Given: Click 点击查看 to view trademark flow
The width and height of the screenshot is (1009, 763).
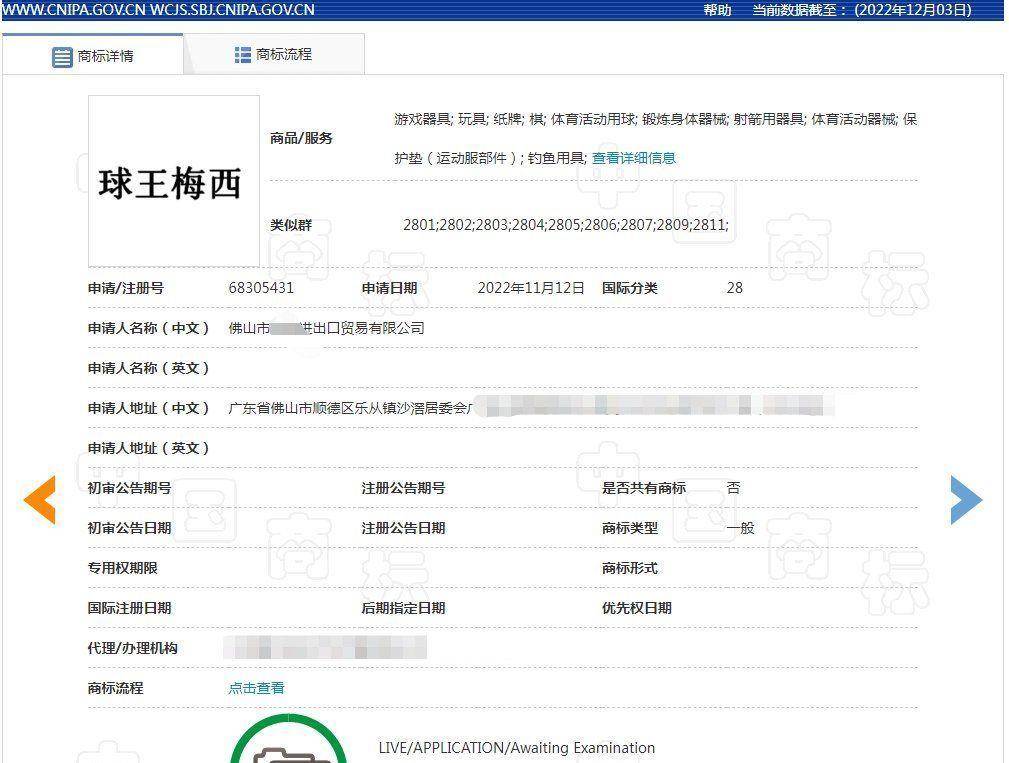Looking at the screenshot, I should pyautogui.click(x=255, y=688).
